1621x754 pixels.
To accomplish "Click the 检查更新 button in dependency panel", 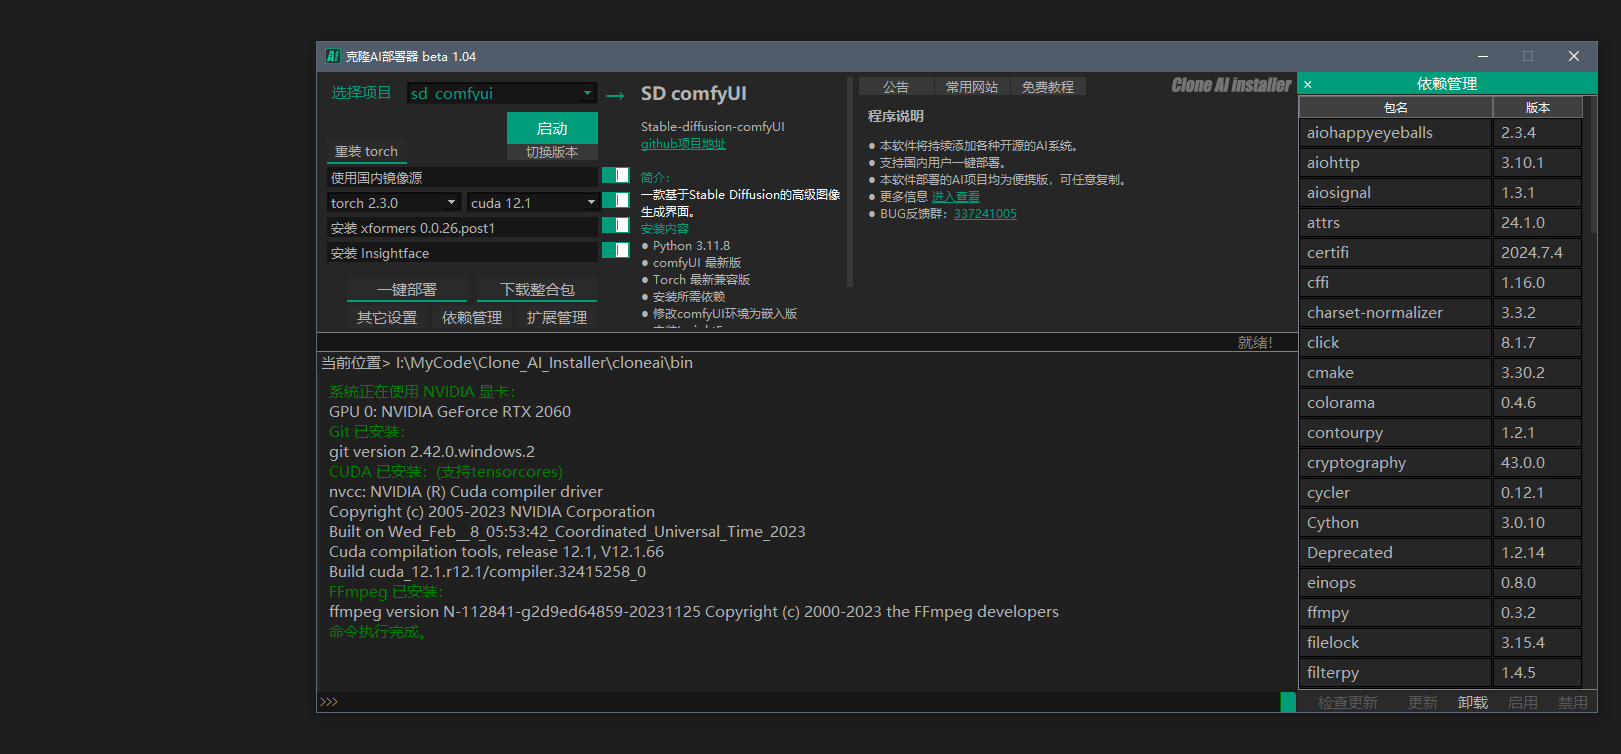I will 1347,703.
